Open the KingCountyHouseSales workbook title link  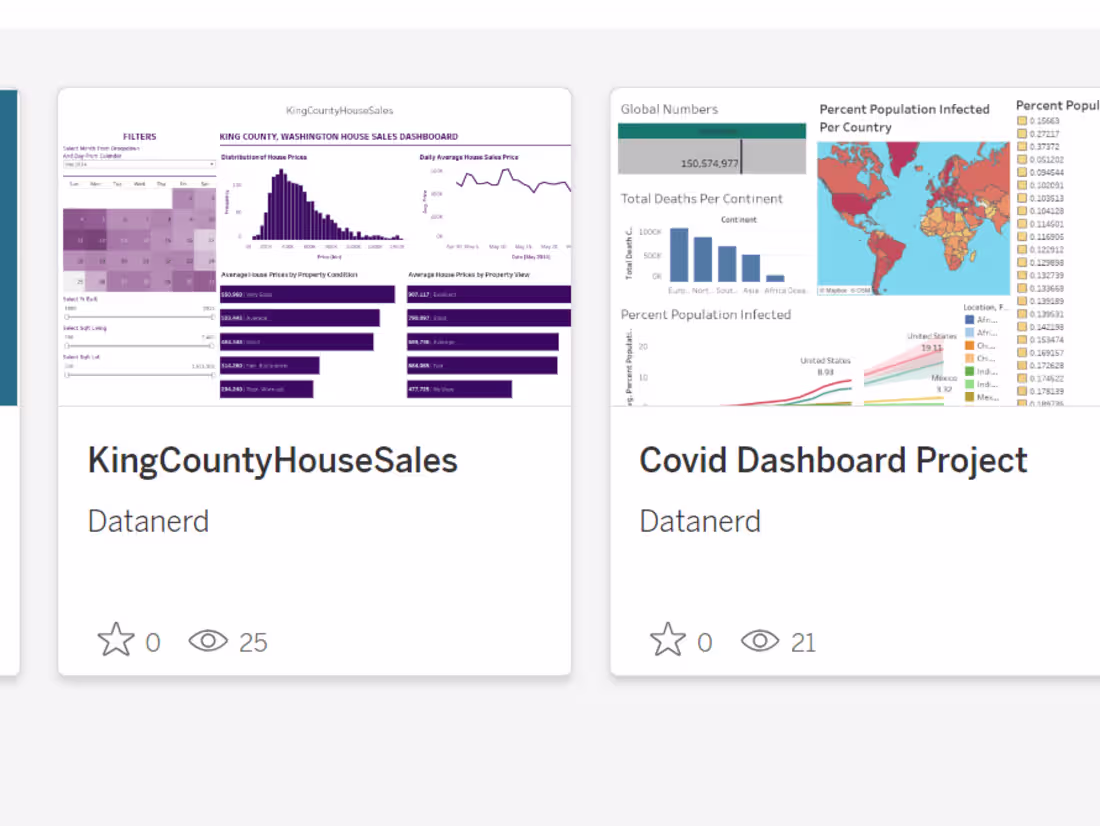tap(272, 460)
